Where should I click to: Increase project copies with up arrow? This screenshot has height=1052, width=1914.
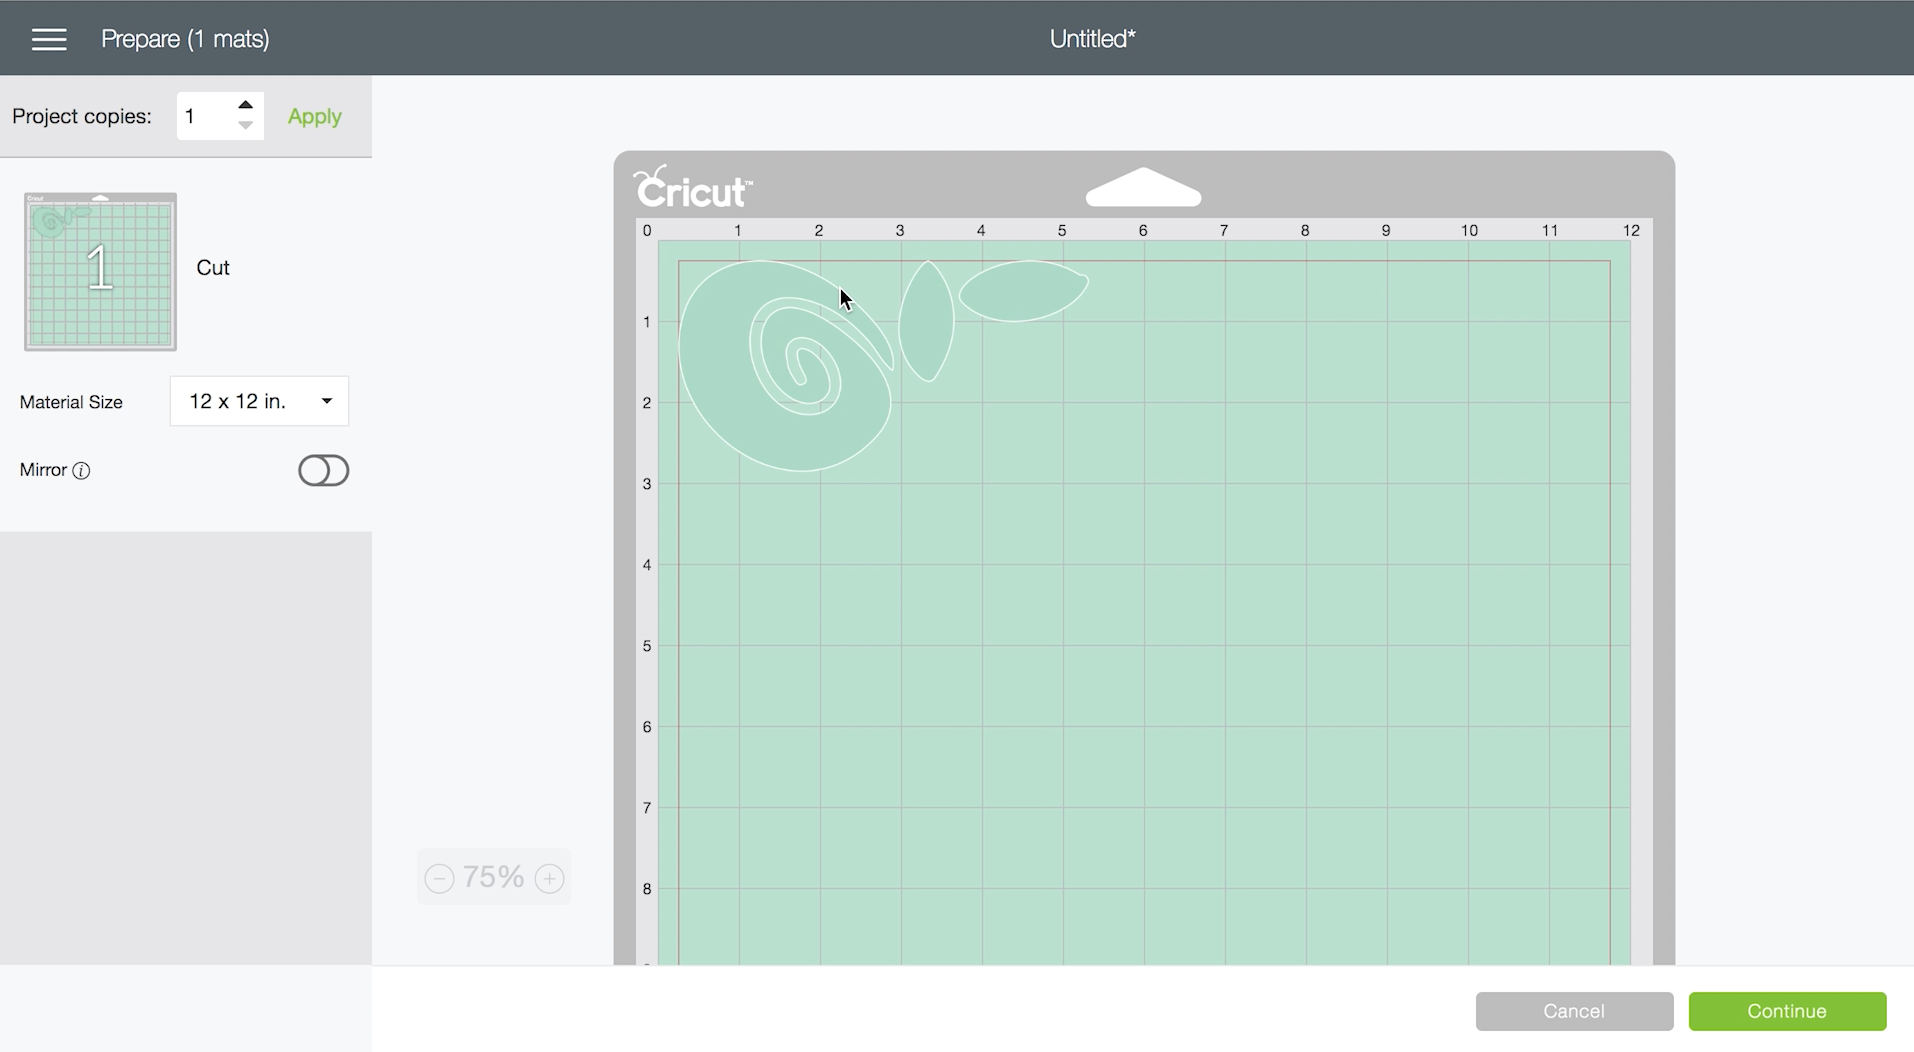coord(245,105)
